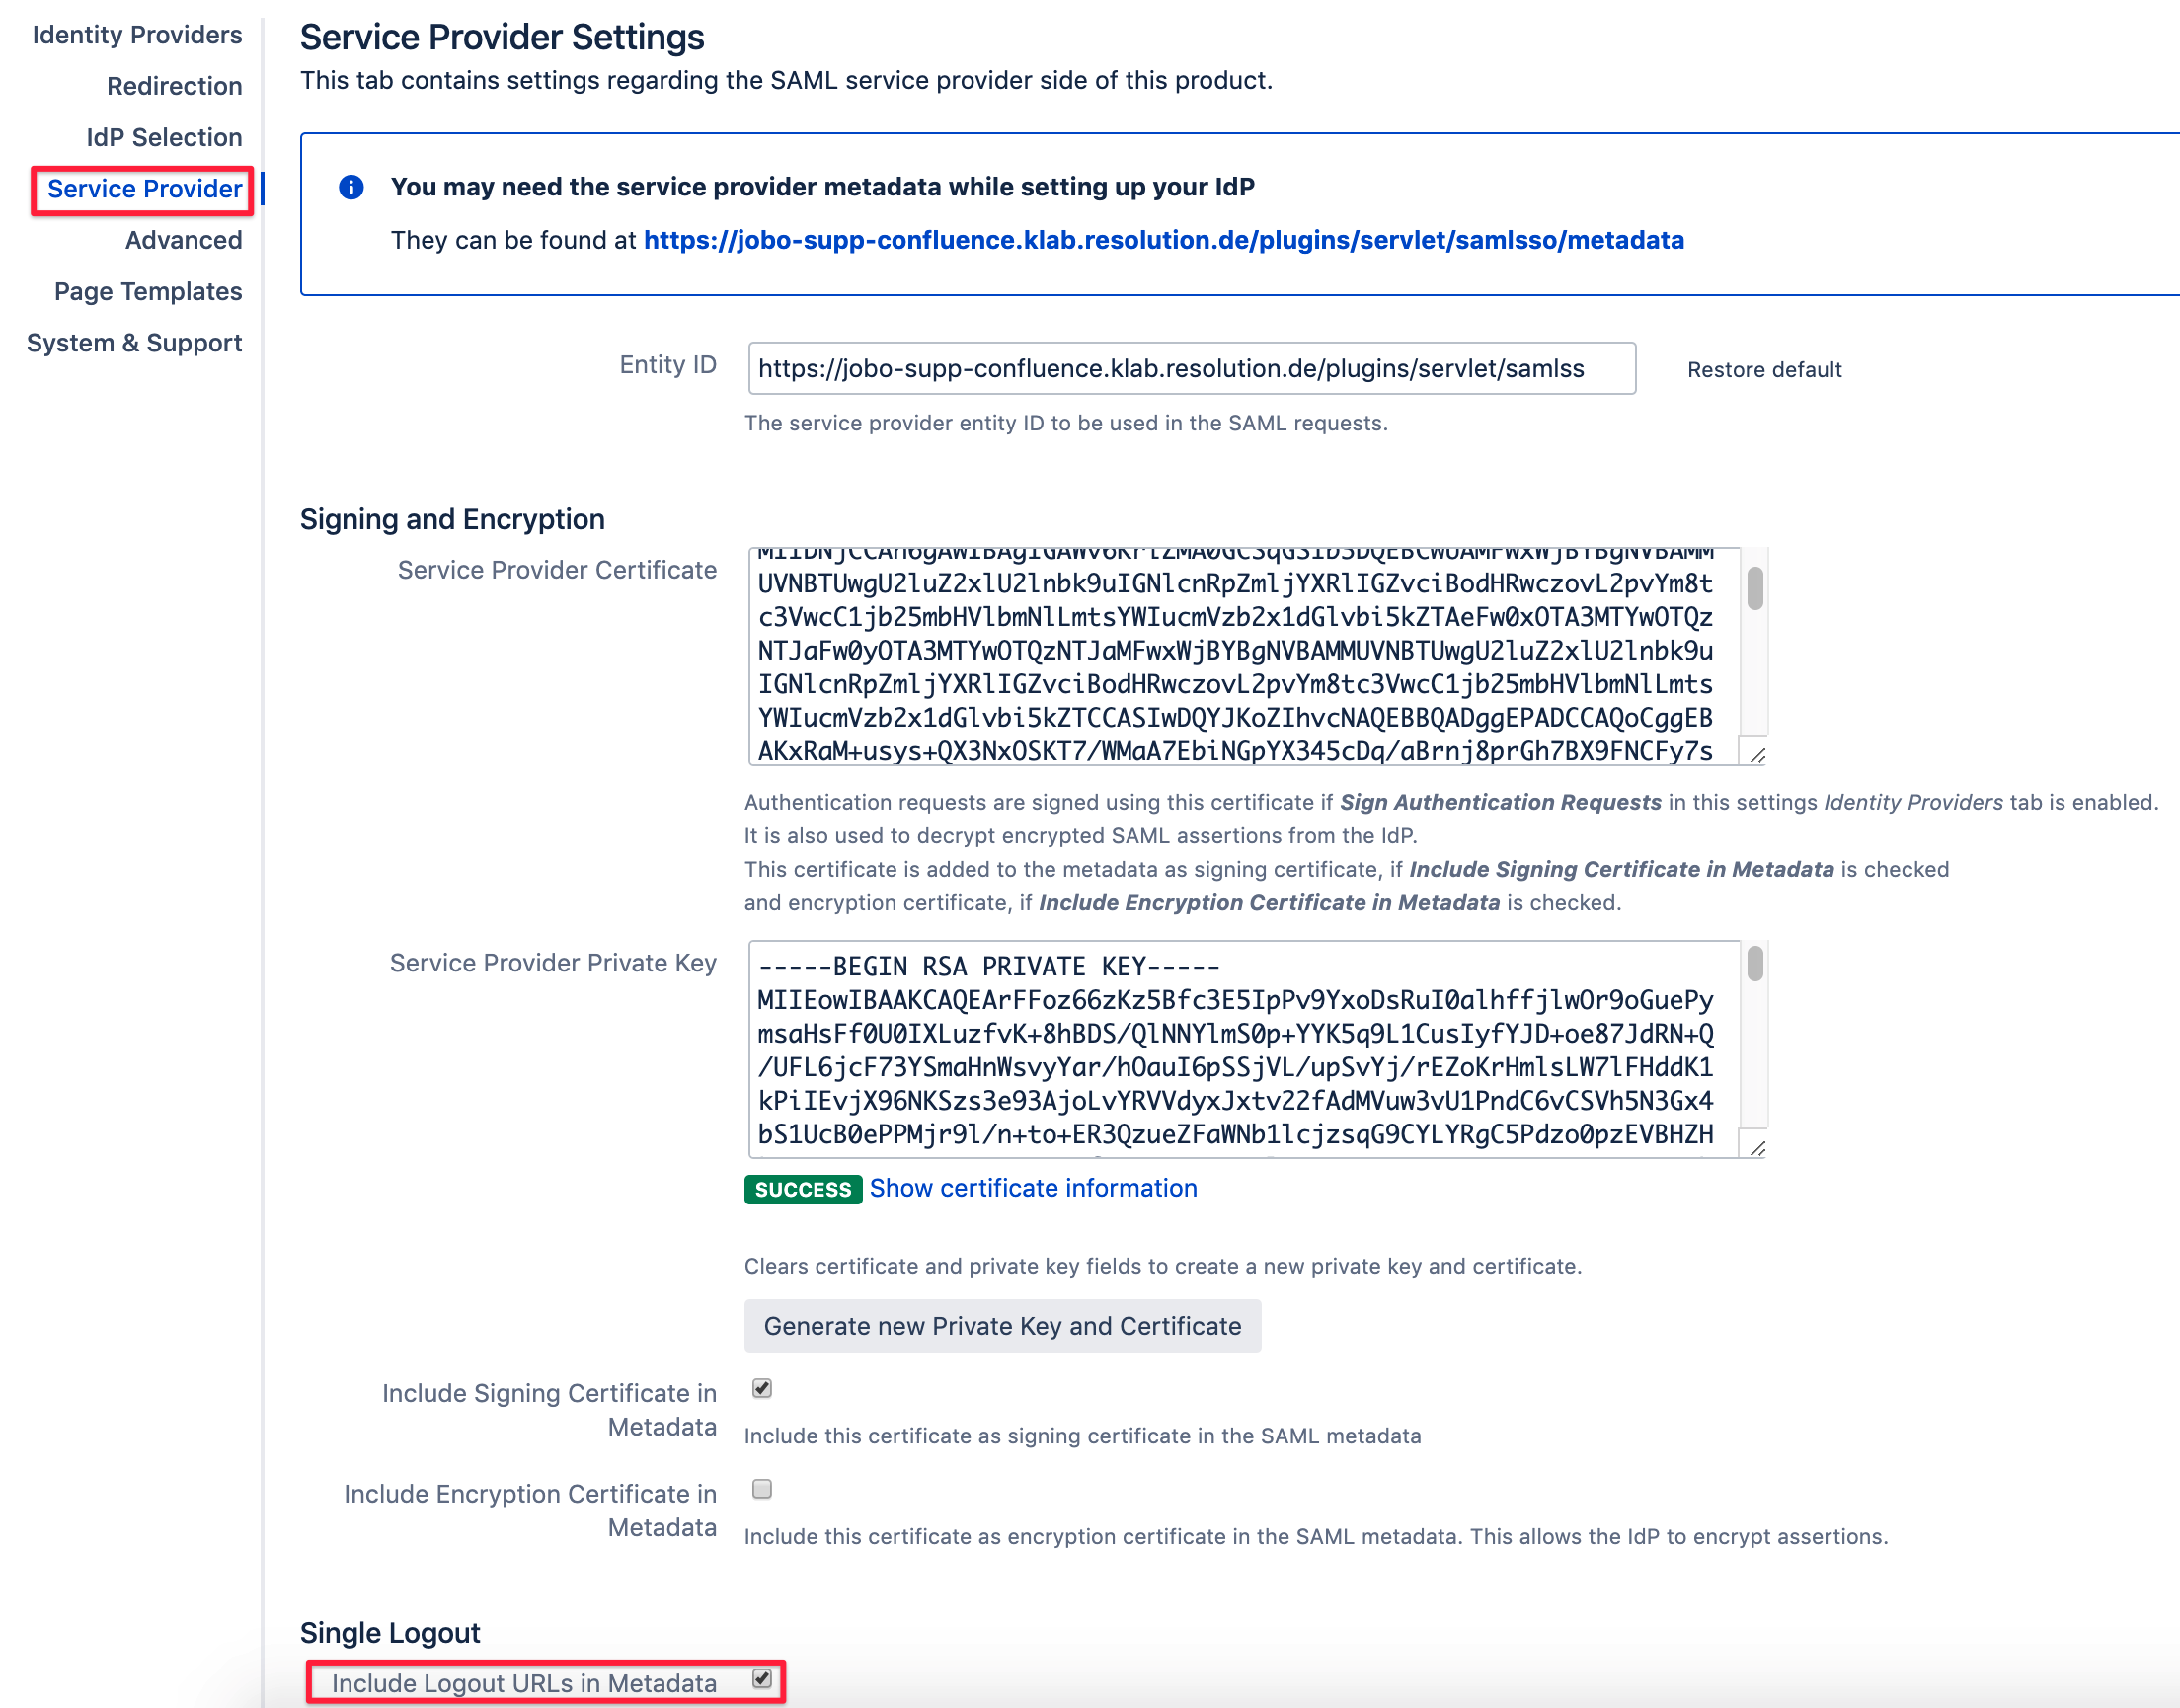The width and height of the screenshot is (2180, 1708).
Task: Open the System & Support tab
Action: click(134, 343)
